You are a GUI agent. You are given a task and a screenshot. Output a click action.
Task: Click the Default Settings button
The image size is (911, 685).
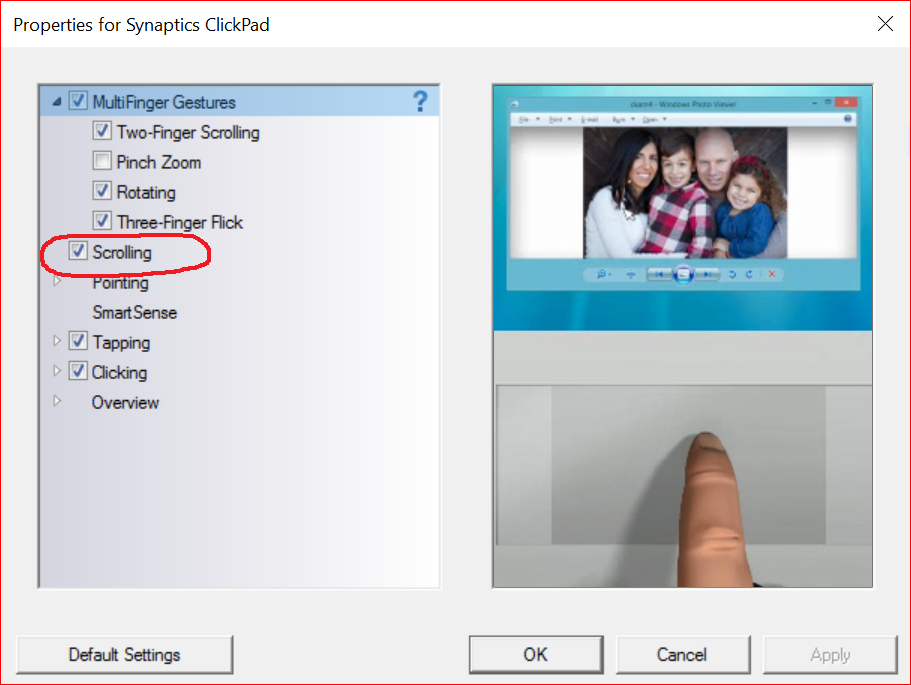coord(124,655)
